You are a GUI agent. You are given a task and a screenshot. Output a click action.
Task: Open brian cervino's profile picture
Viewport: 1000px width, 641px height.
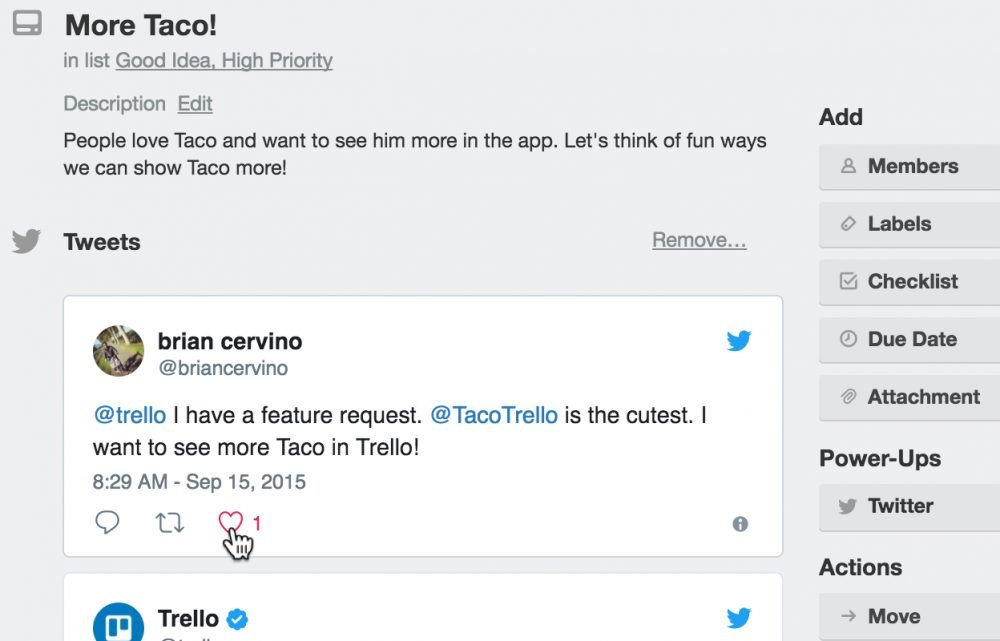point(118,351)
